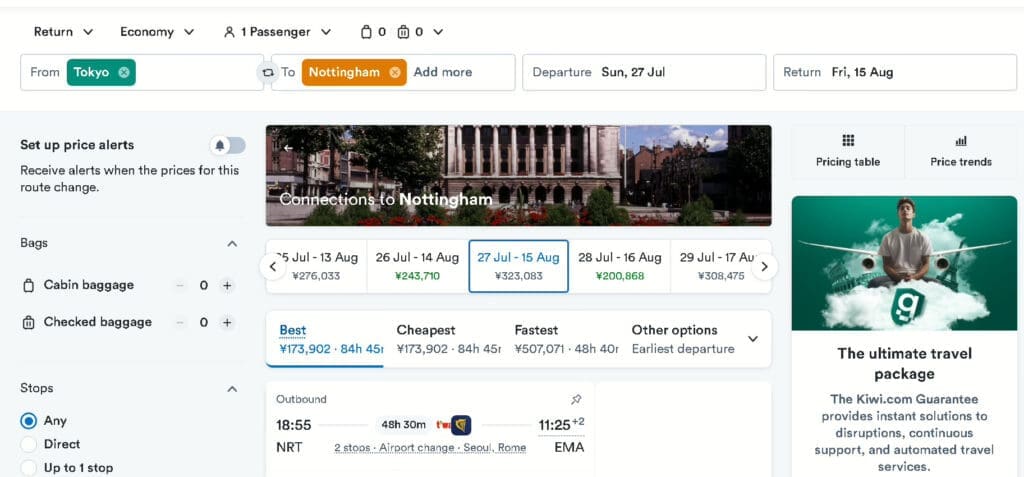This screenshot has width=1024, height=477.
Task: Remove Tokyo from the From field
Action: point(123,73)
